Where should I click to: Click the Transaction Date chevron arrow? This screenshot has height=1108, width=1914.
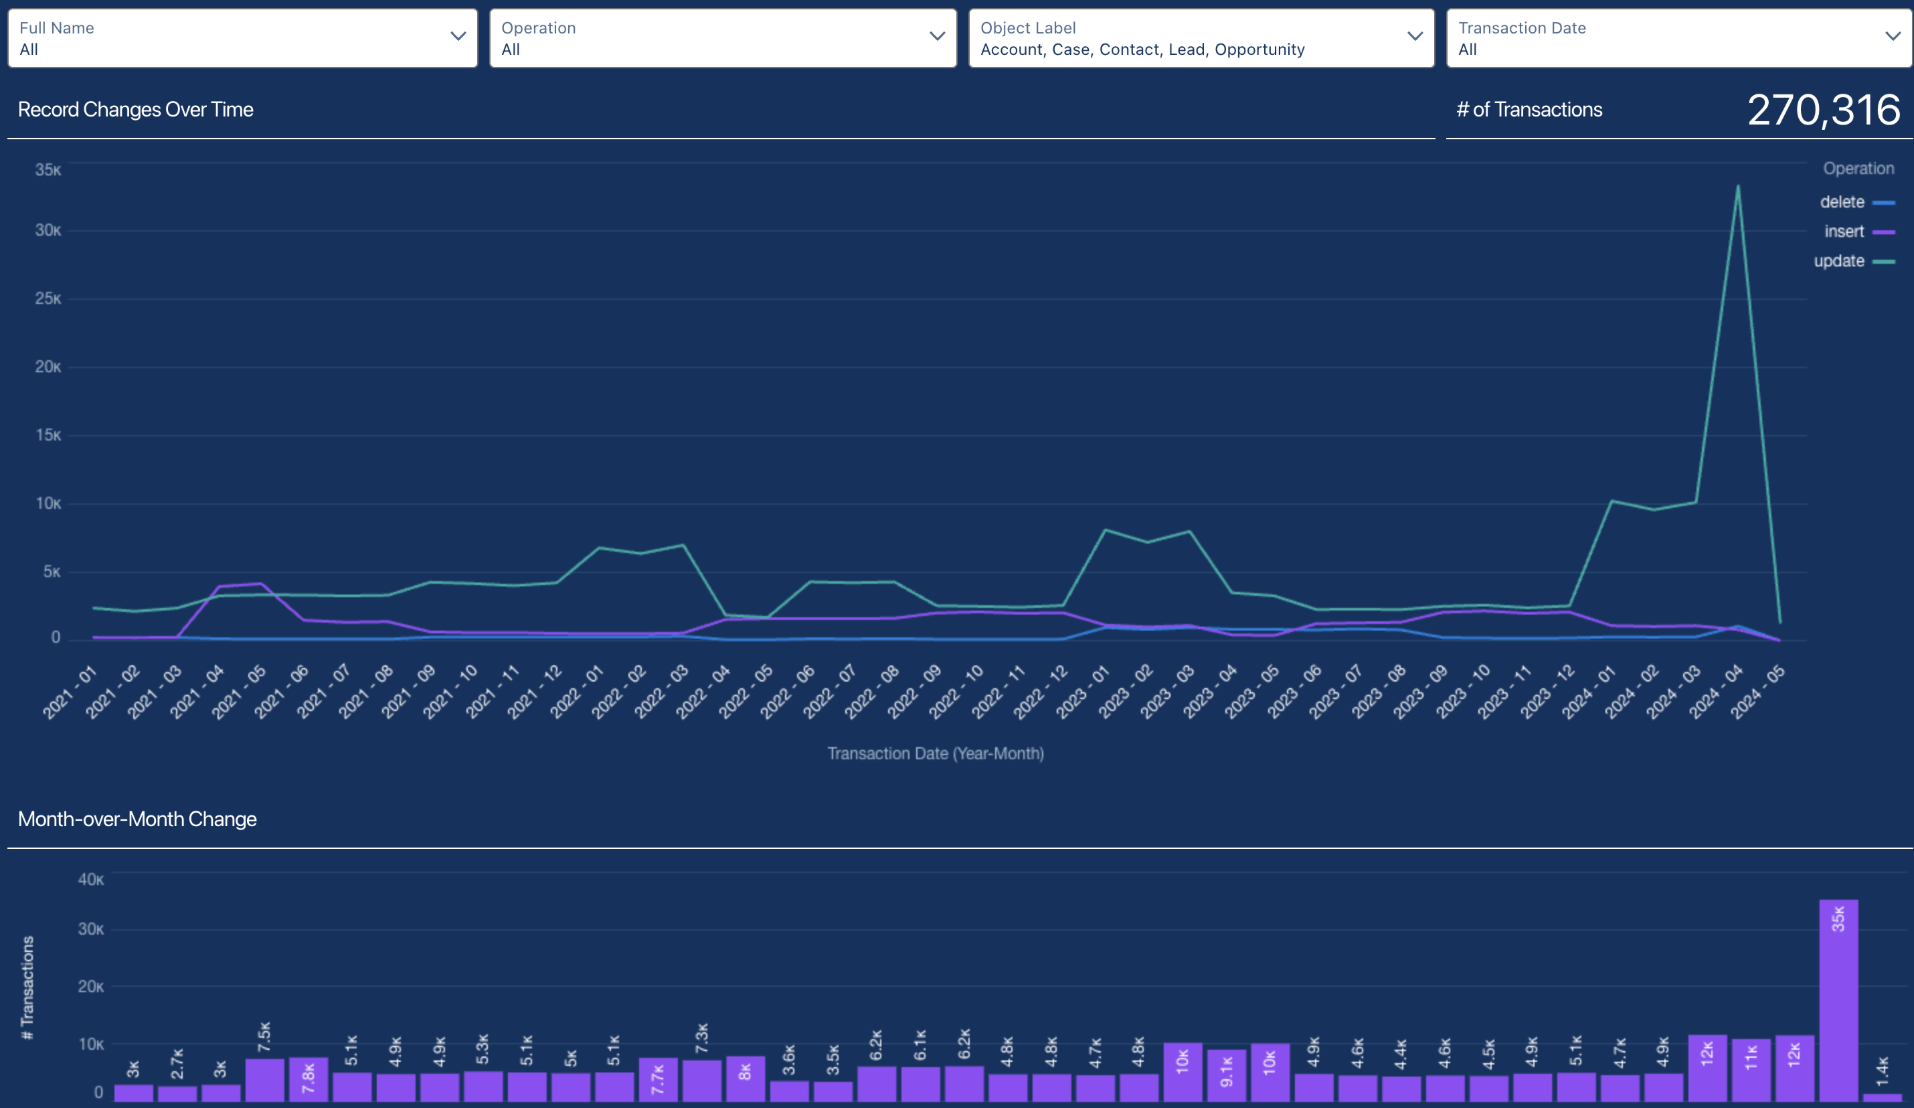pyautogui.click(x=1892, y=37)
